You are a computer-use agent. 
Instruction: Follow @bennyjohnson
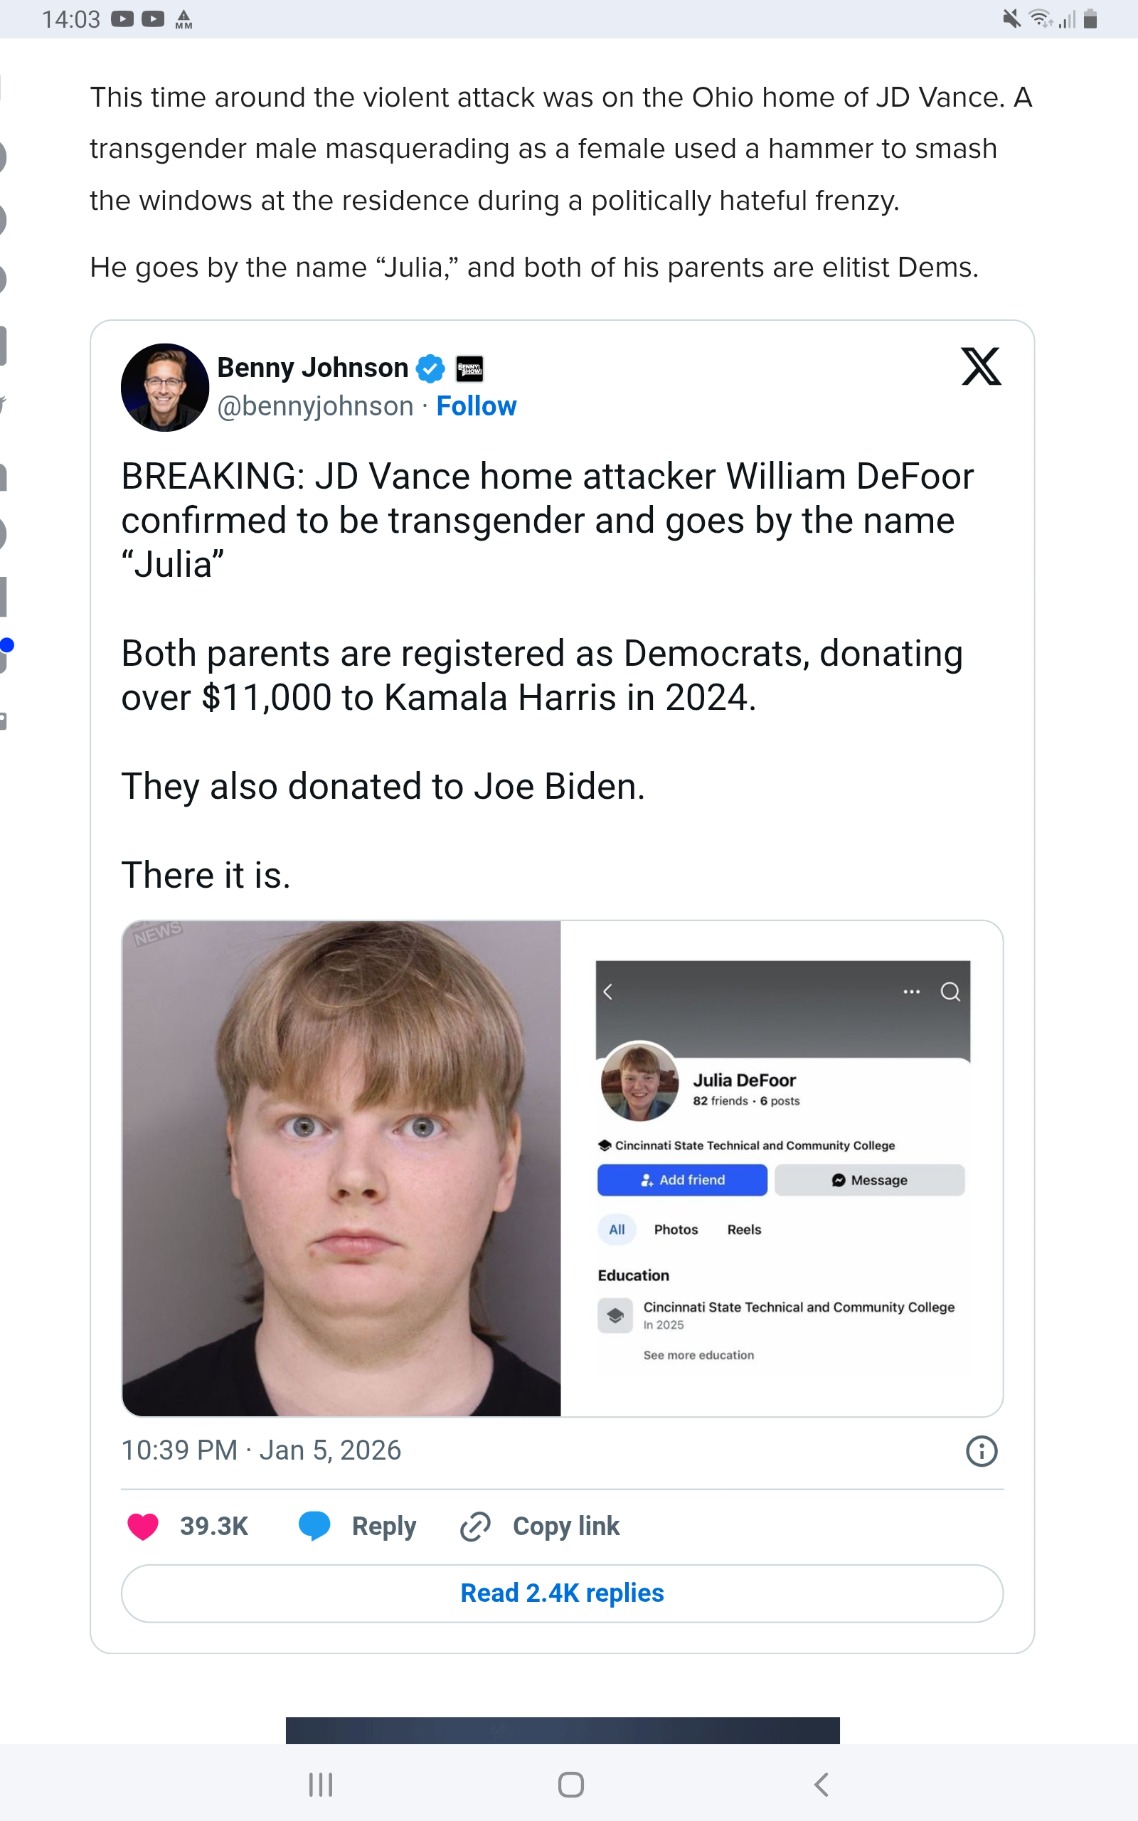476,406
